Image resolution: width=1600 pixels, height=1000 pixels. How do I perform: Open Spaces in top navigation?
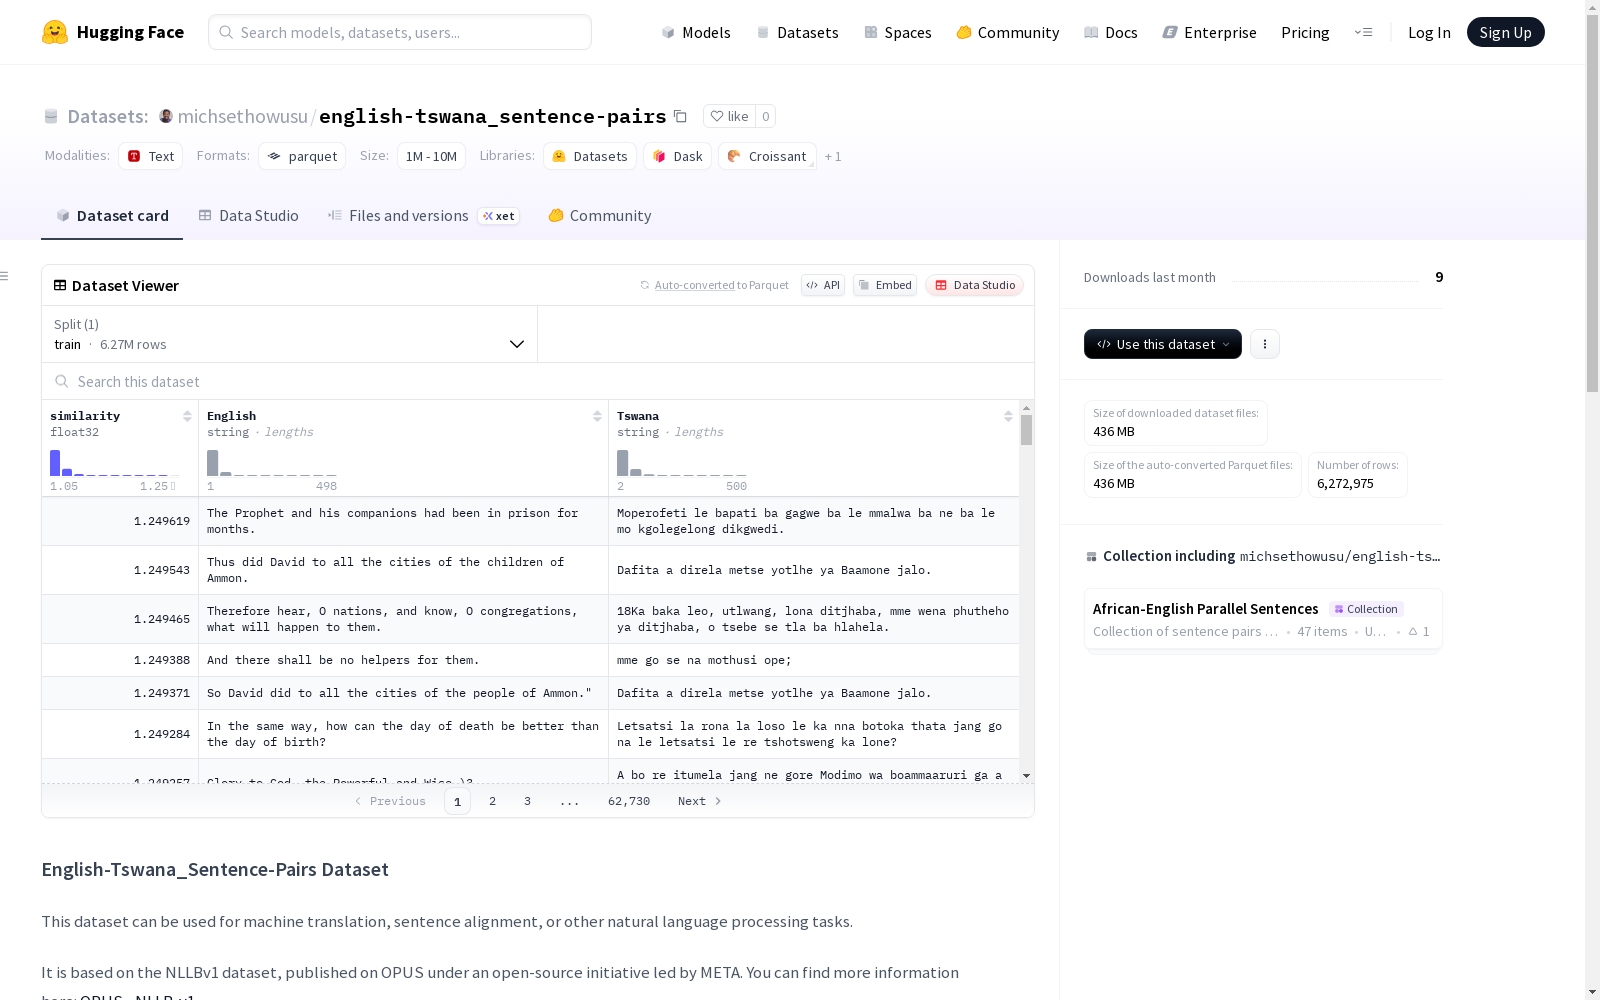click(x=898, y=32)
